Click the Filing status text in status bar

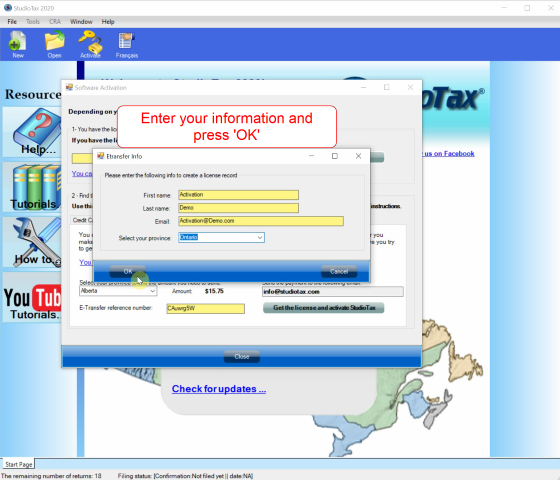pyautogui.click(x=185, y=476)
